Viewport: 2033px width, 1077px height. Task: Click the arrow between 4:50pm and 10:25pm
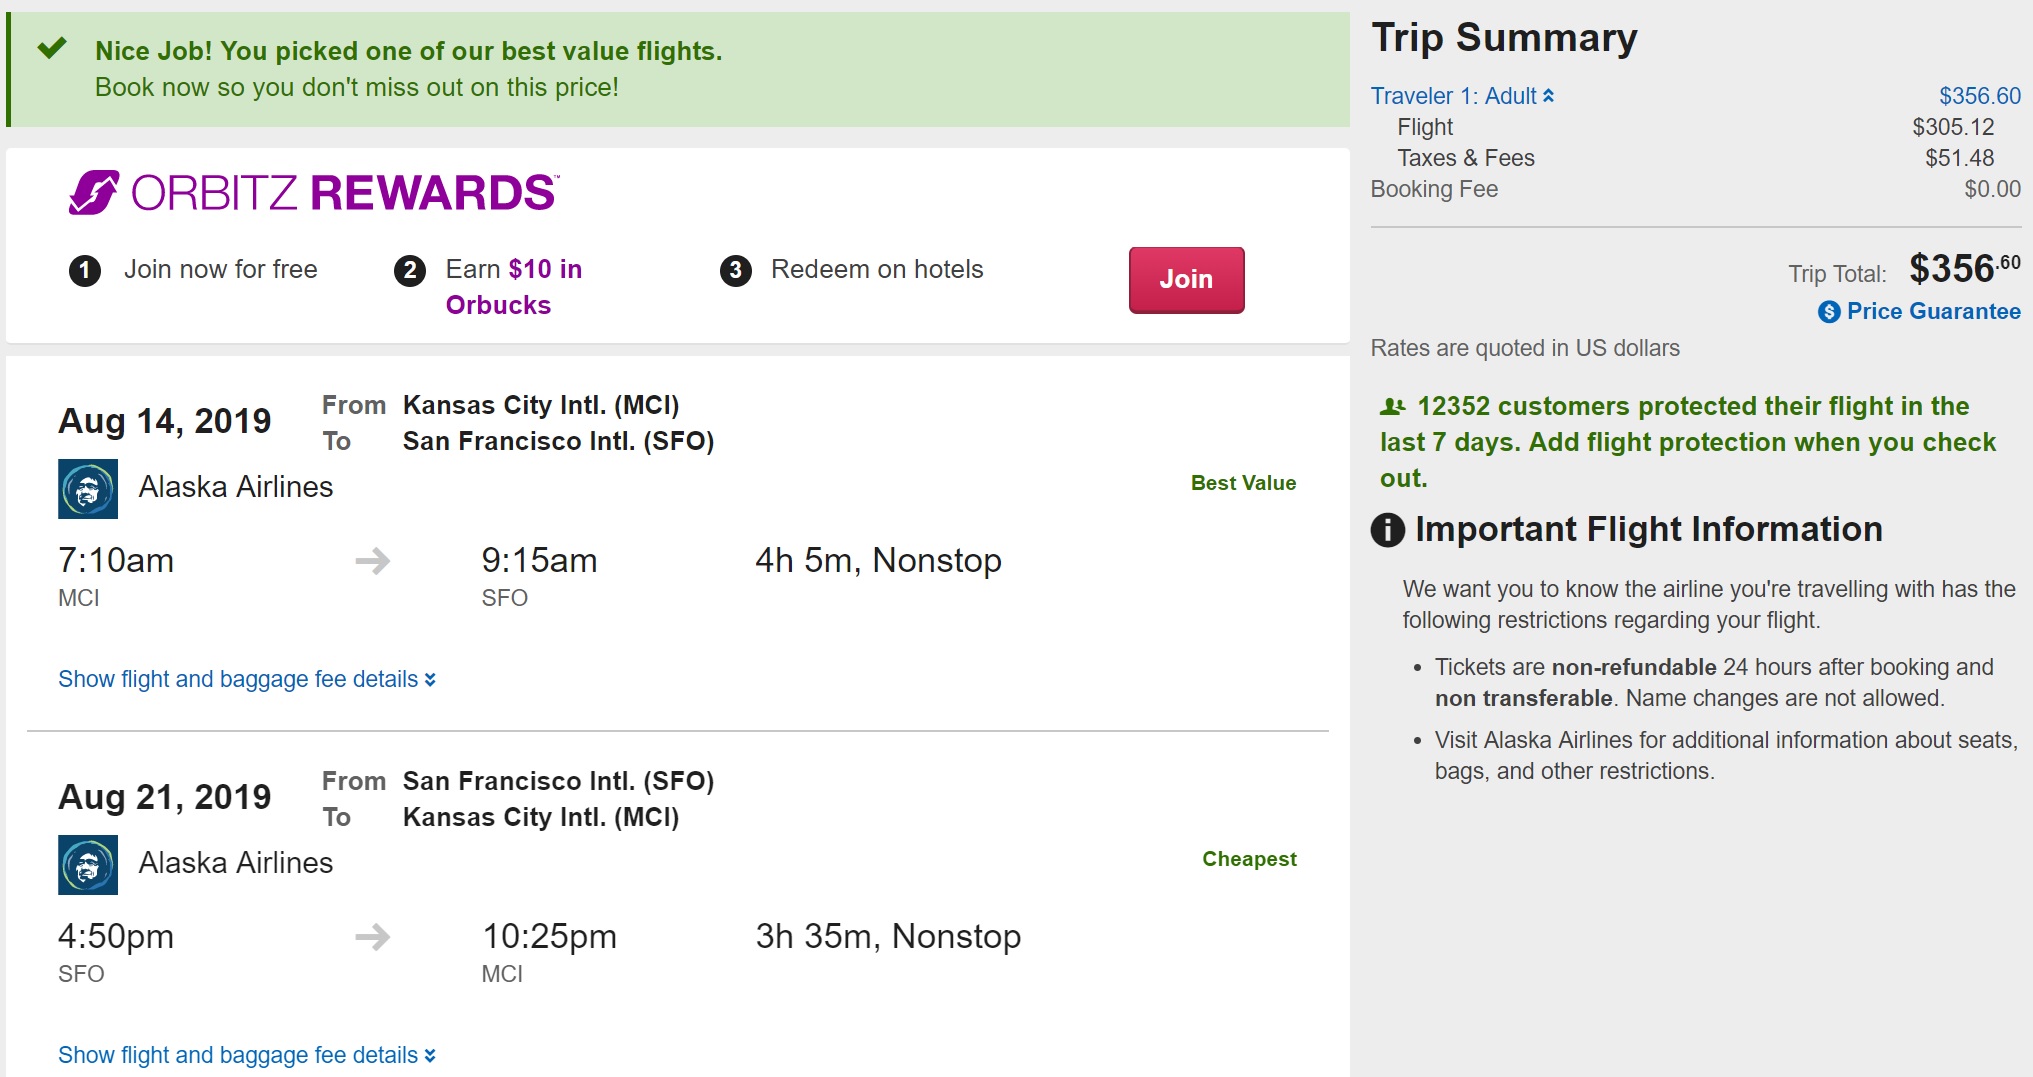[x=372, y=937]
